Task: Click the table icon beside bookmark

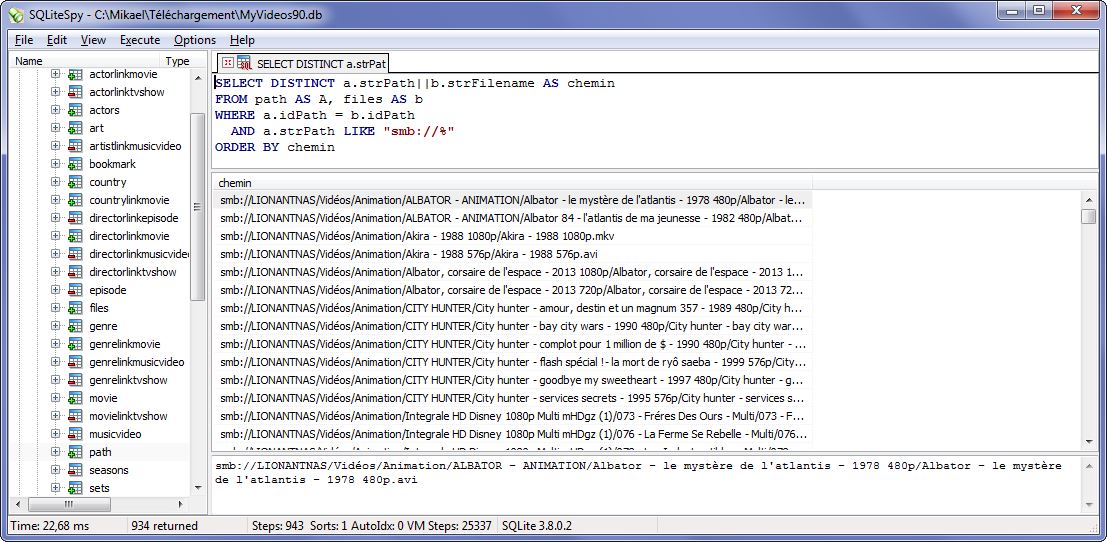Action: click(75, 164)
